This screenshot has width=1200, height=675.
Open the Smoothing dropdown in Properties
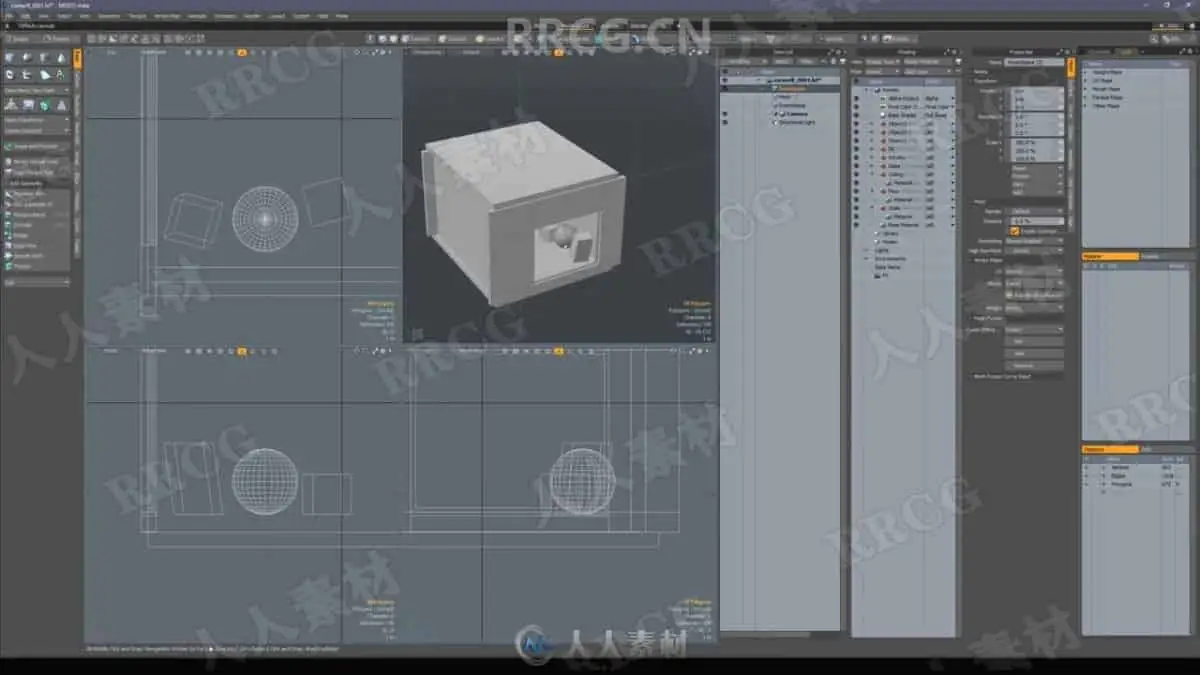click(1034, 241)
